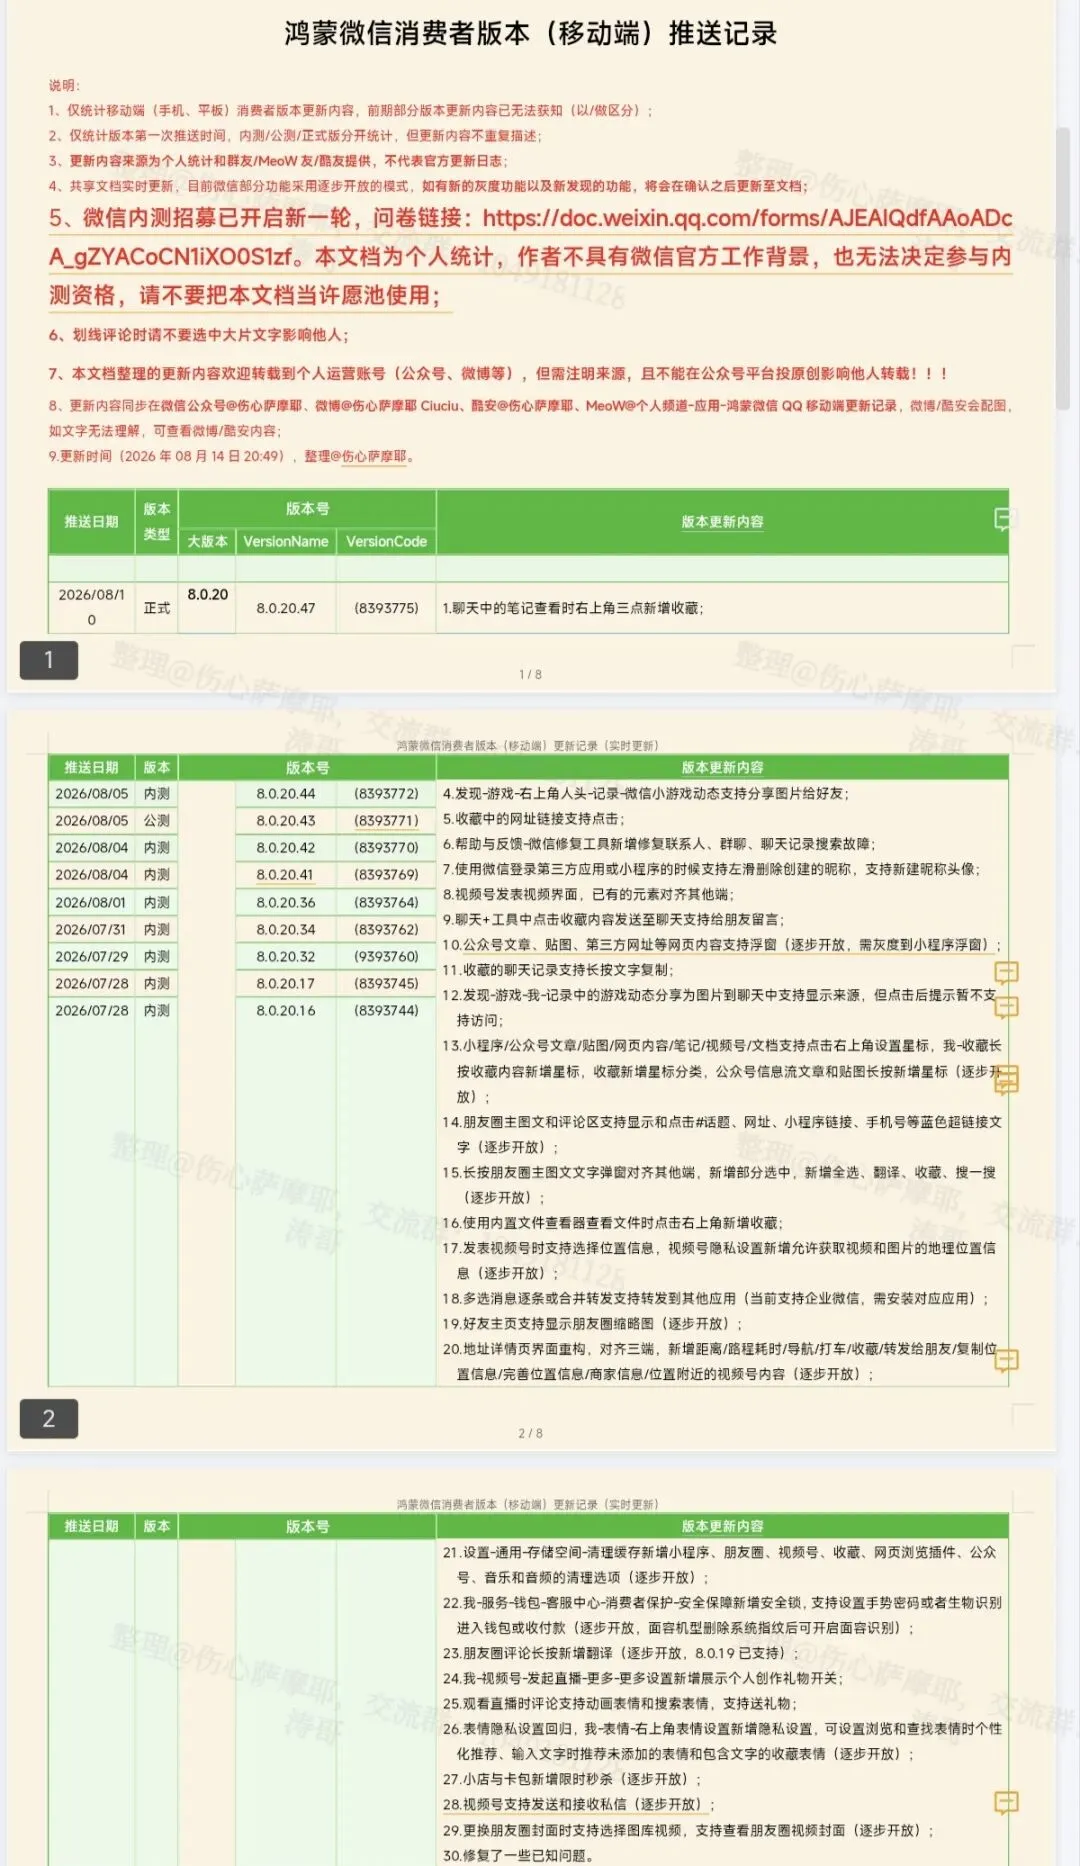
Task: Click item 5 收藏中的网址链接支持点击
Action: pos(532,818)
